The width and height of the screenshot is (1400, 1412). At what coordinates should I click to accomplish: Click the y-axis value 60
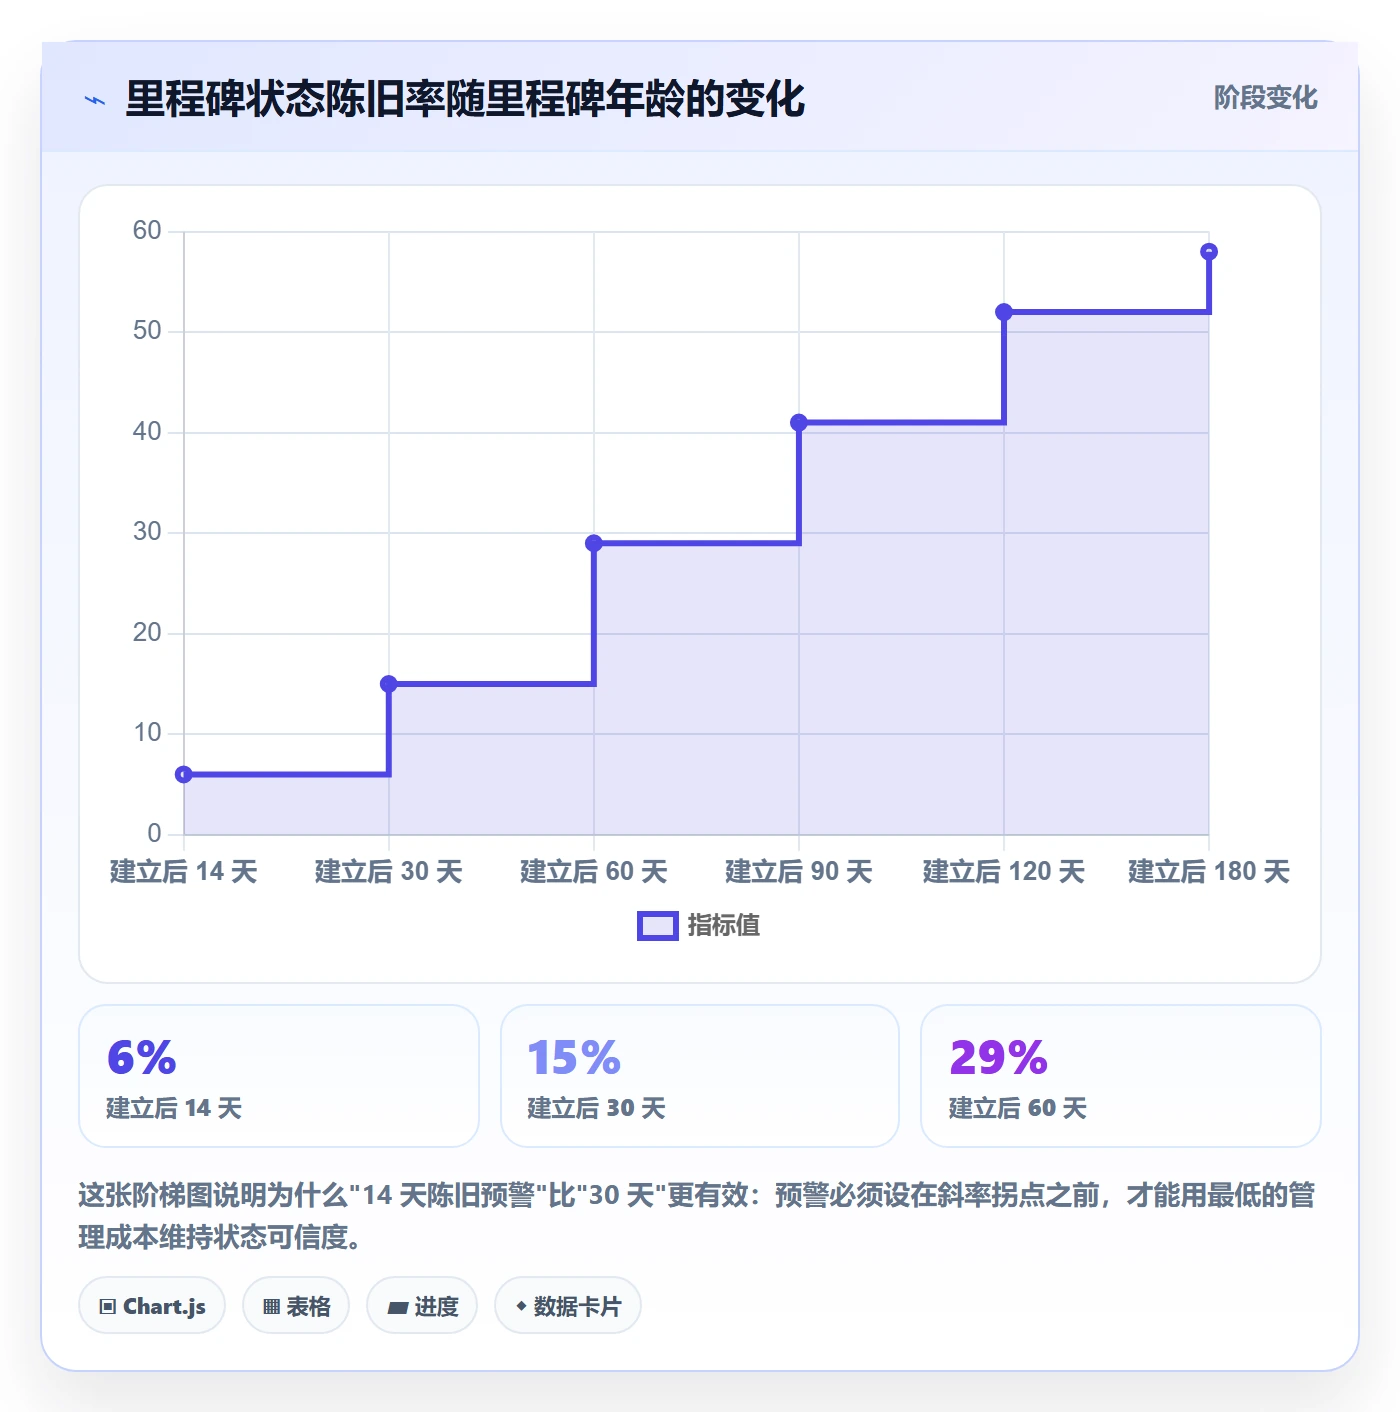147,231
